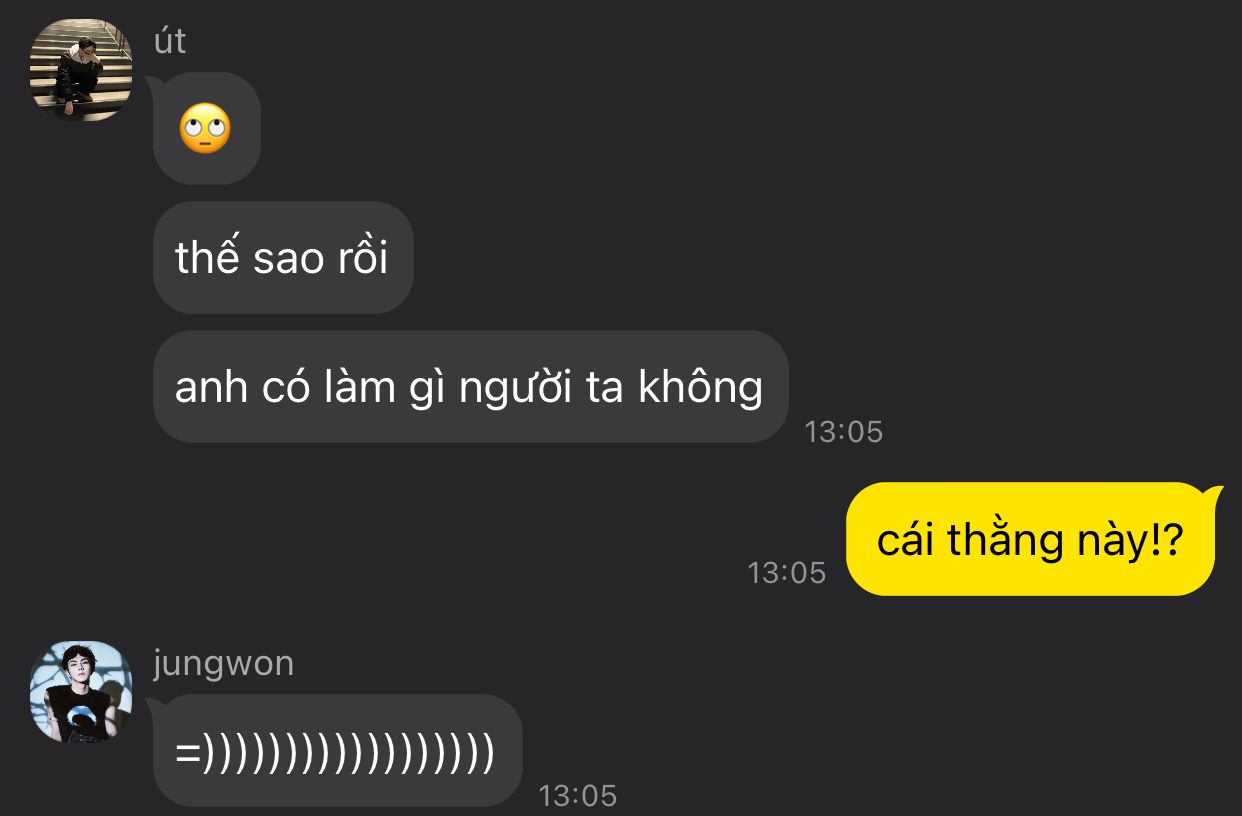Select the "thế sao rồi" message bubble

click(x=283, y=258)
